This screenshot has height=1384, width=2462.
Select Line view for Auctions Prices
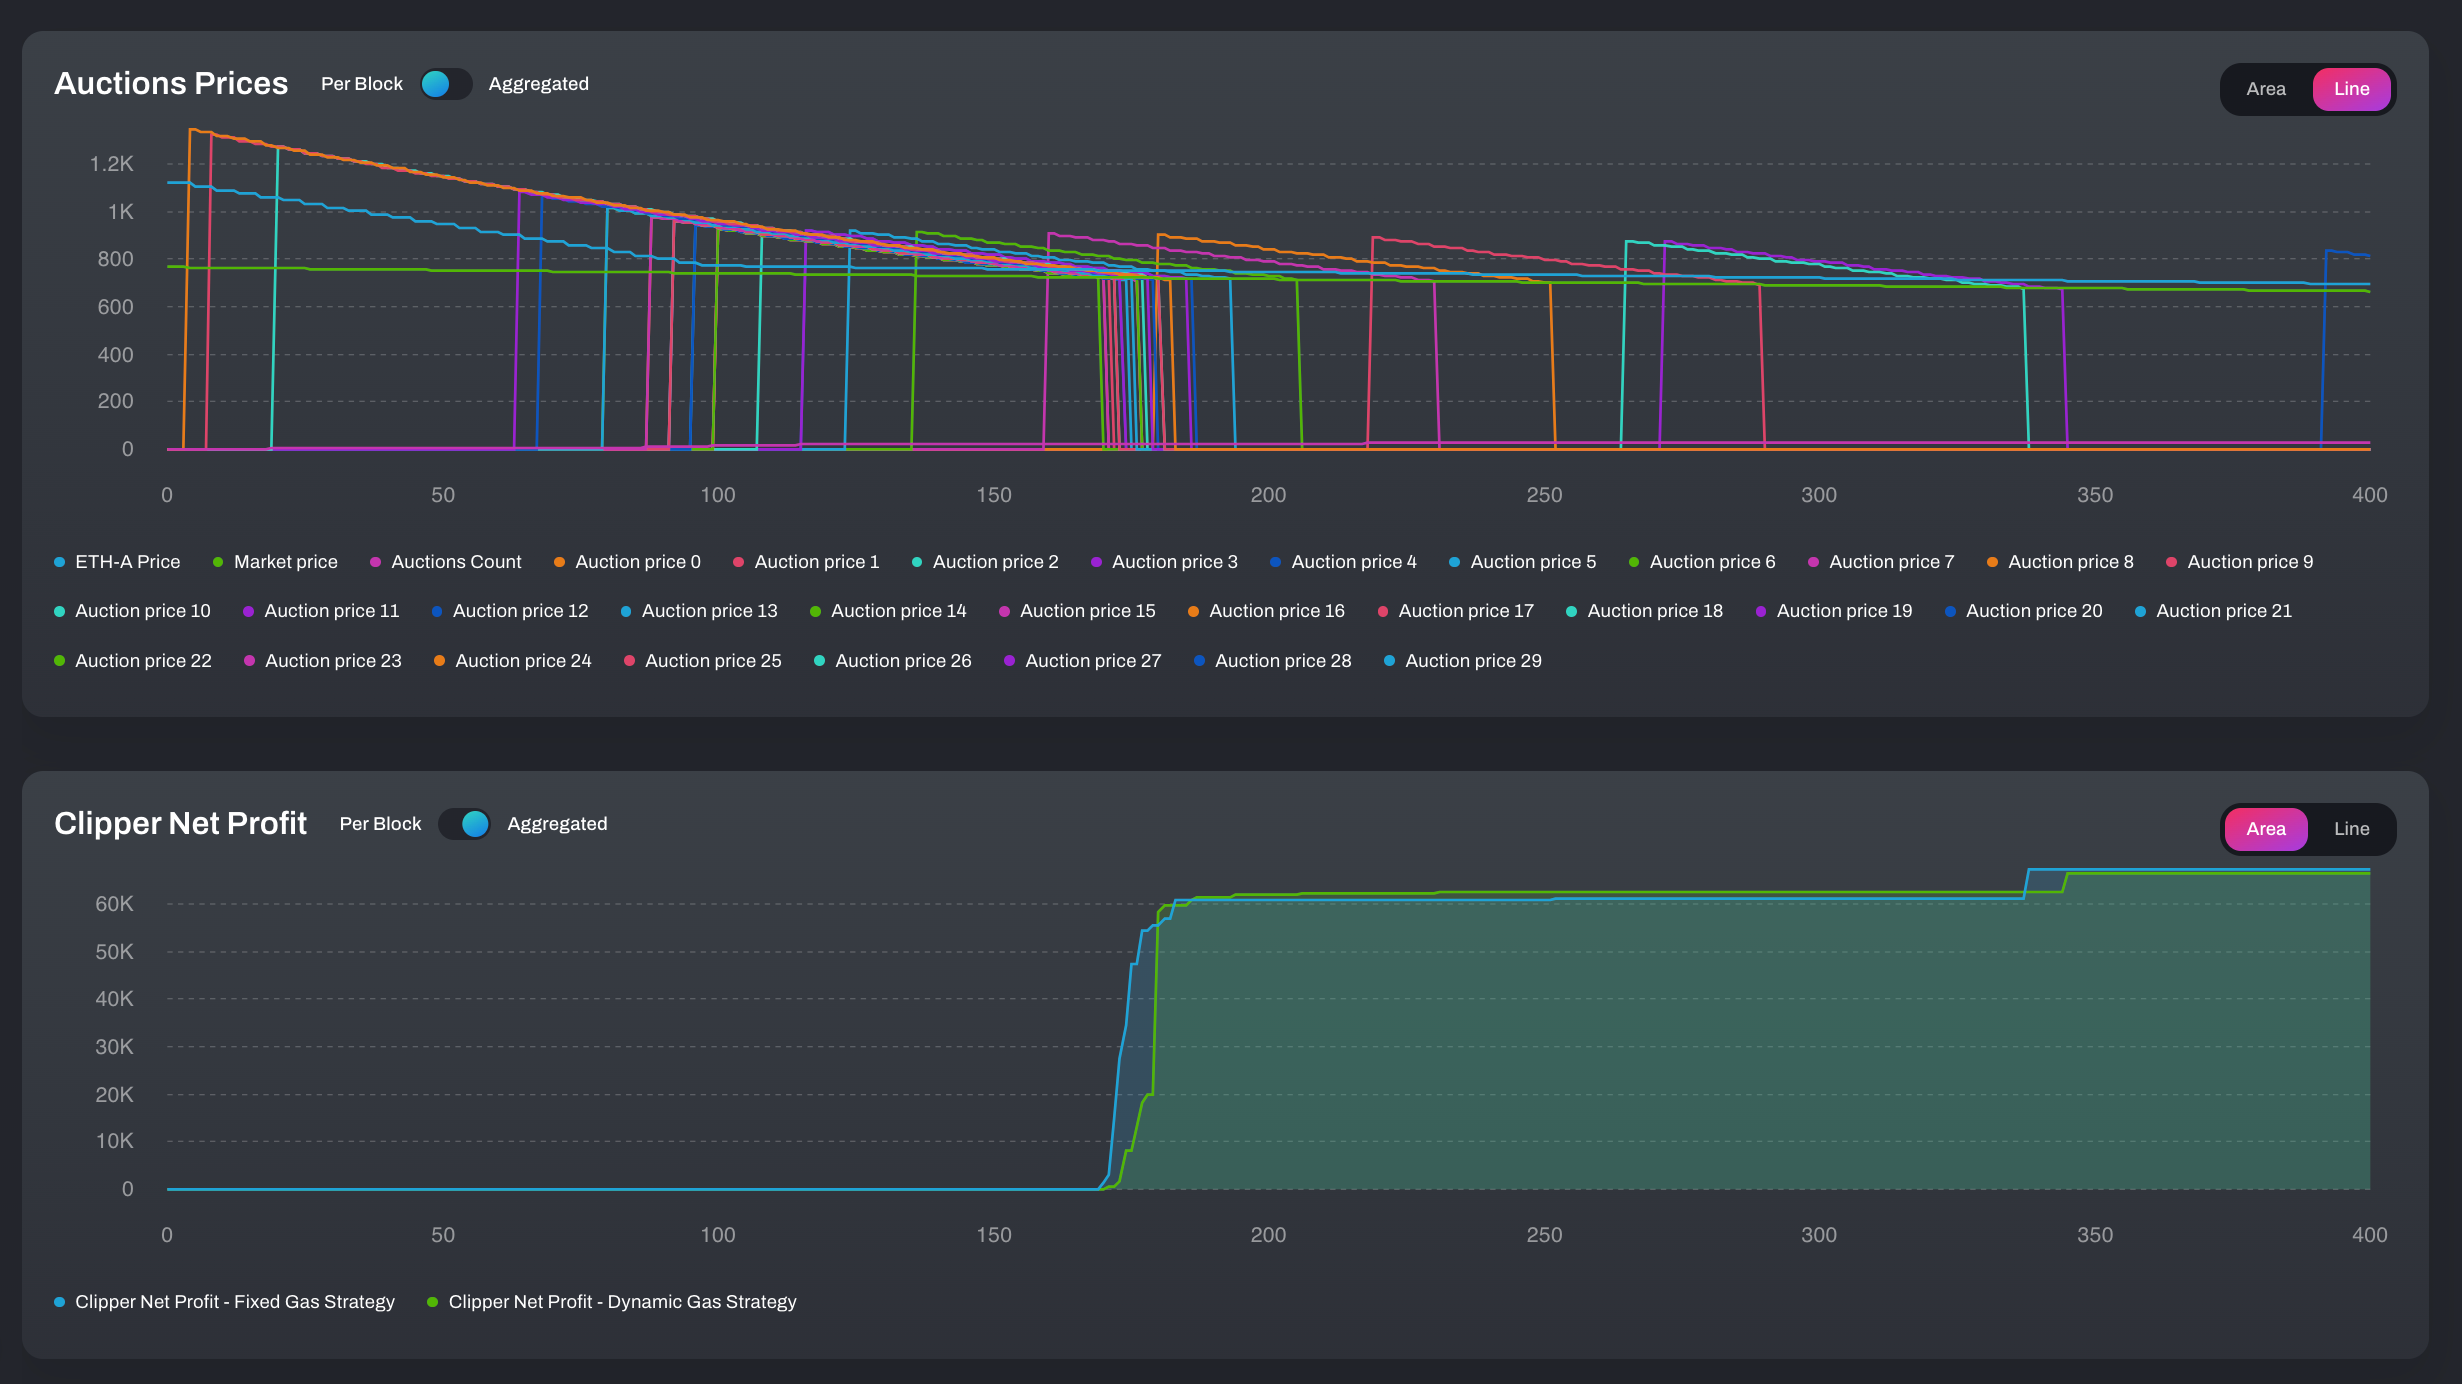2351,89
